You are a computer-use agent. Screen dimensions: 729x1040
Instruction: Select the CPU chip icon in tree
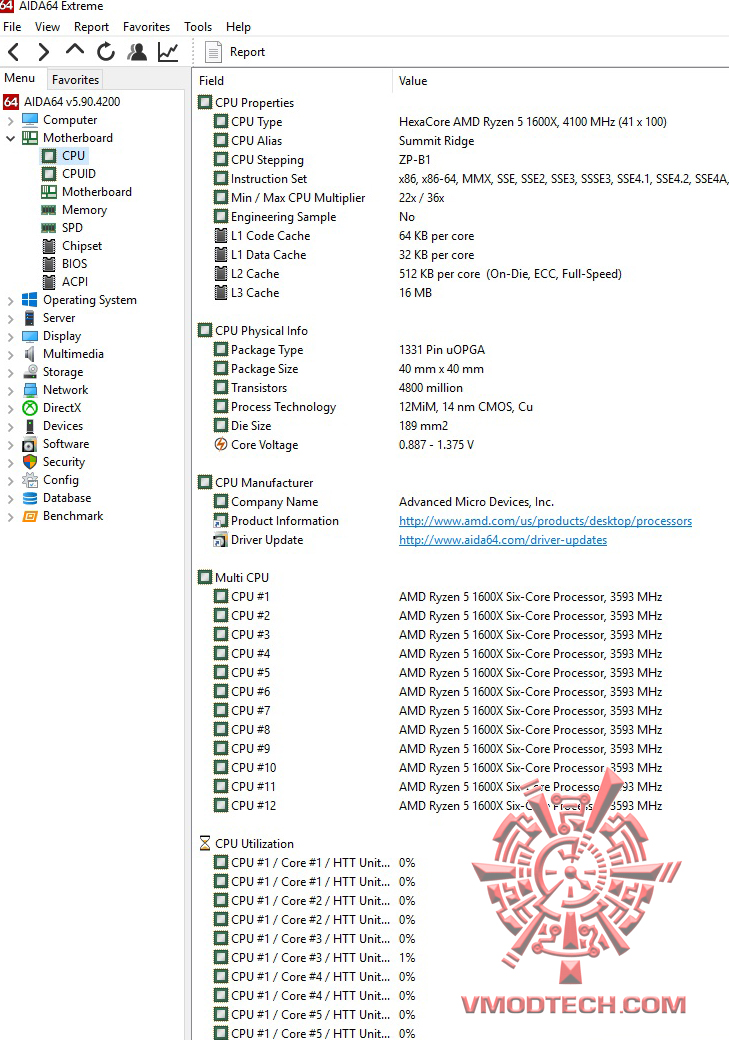[x=49, y=156]
